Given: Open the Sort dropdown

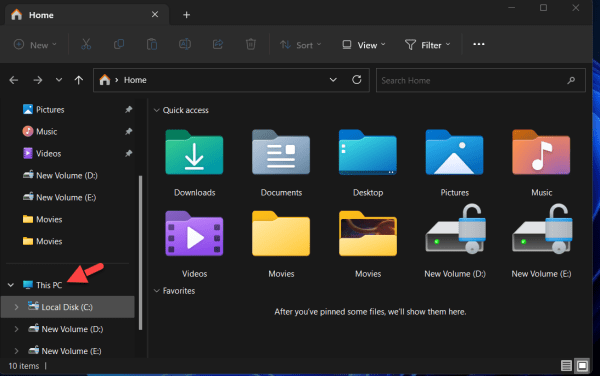Looking at the screenshot, I should [x=301, y=45].
